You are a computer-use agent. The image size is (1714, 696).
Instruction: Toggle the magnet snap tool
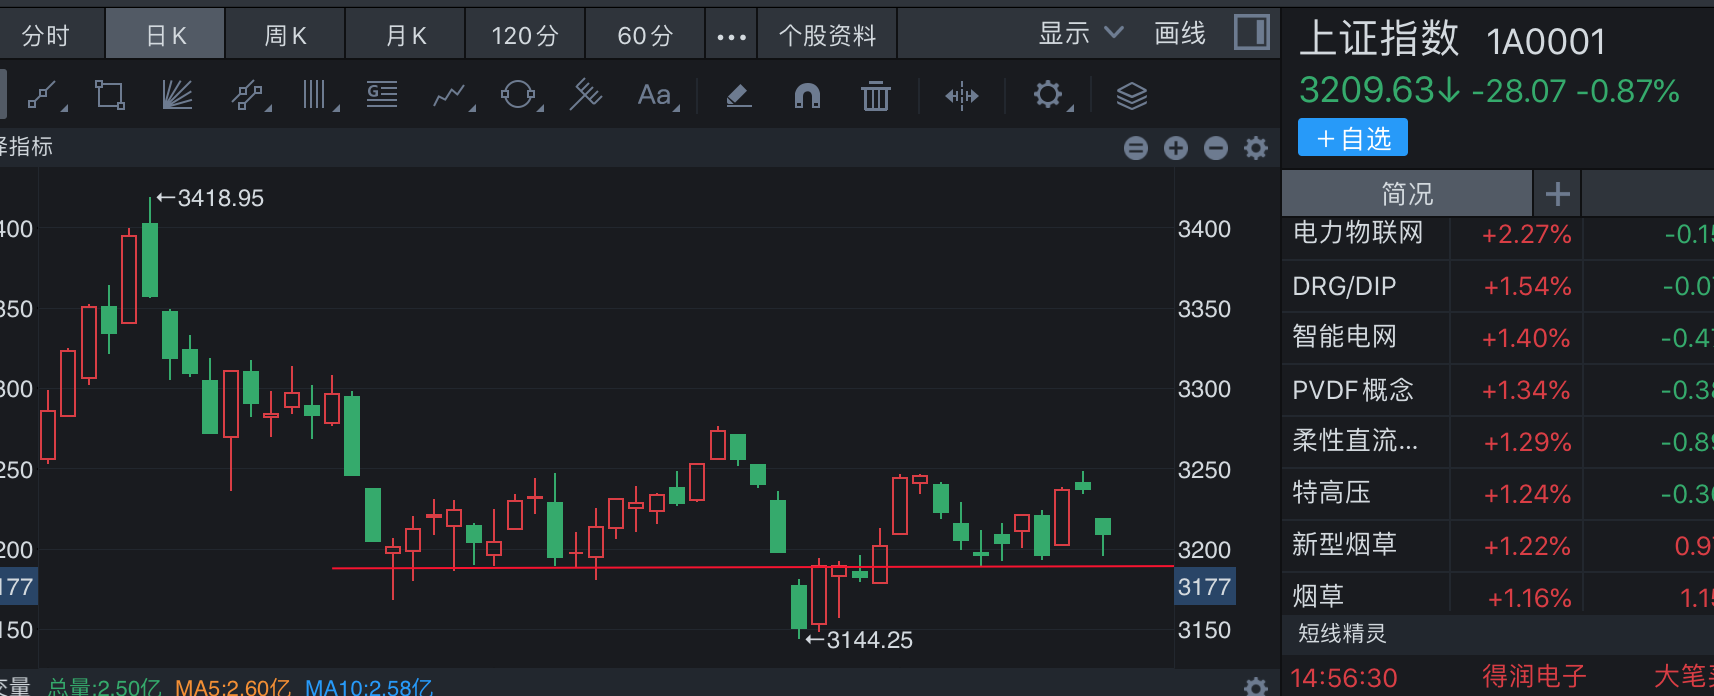[807, 96]
